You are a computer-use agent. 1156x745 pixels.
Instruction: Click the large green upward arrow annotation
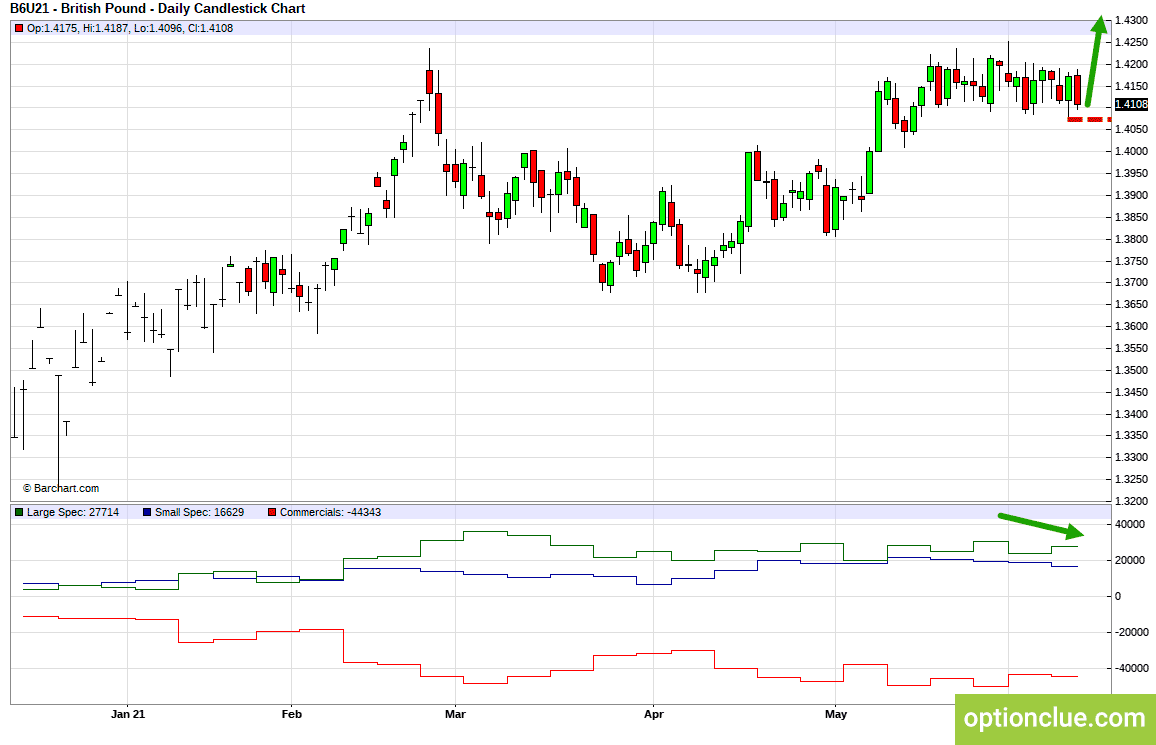click(x=1096, y=61)
